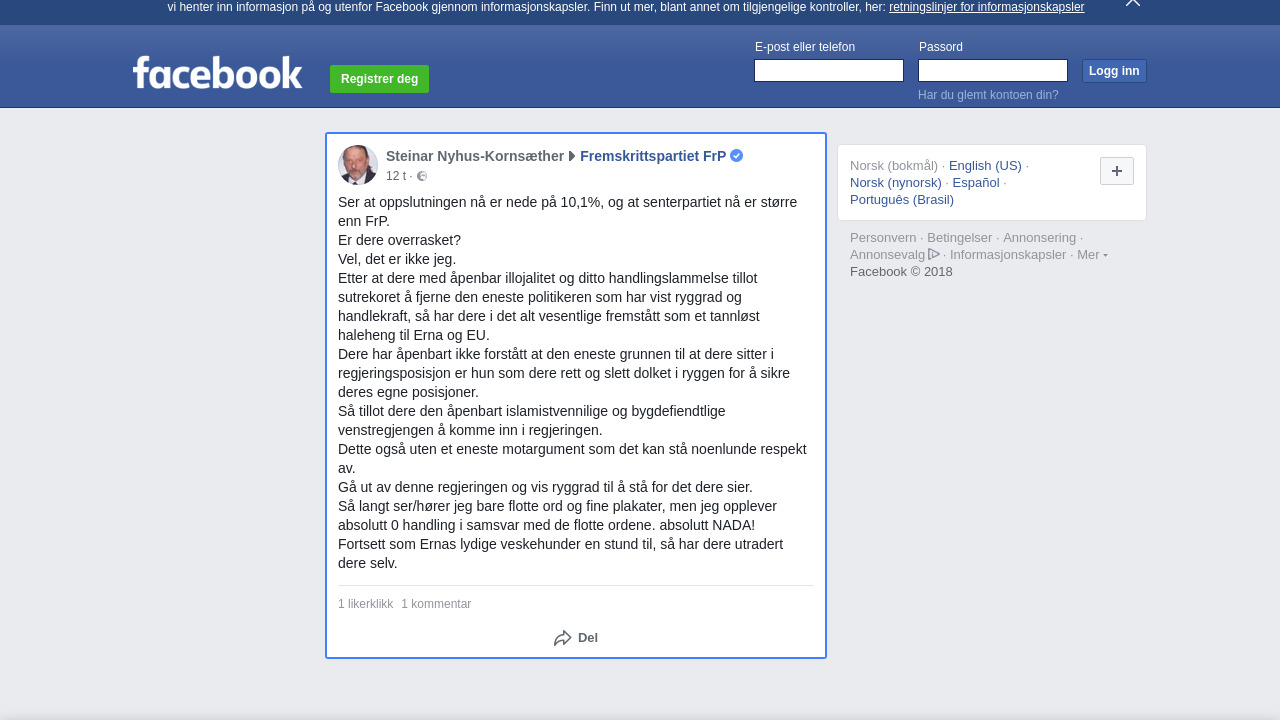Click the plus button for more languages
1280x720 pixels.
pos(1117,171)
